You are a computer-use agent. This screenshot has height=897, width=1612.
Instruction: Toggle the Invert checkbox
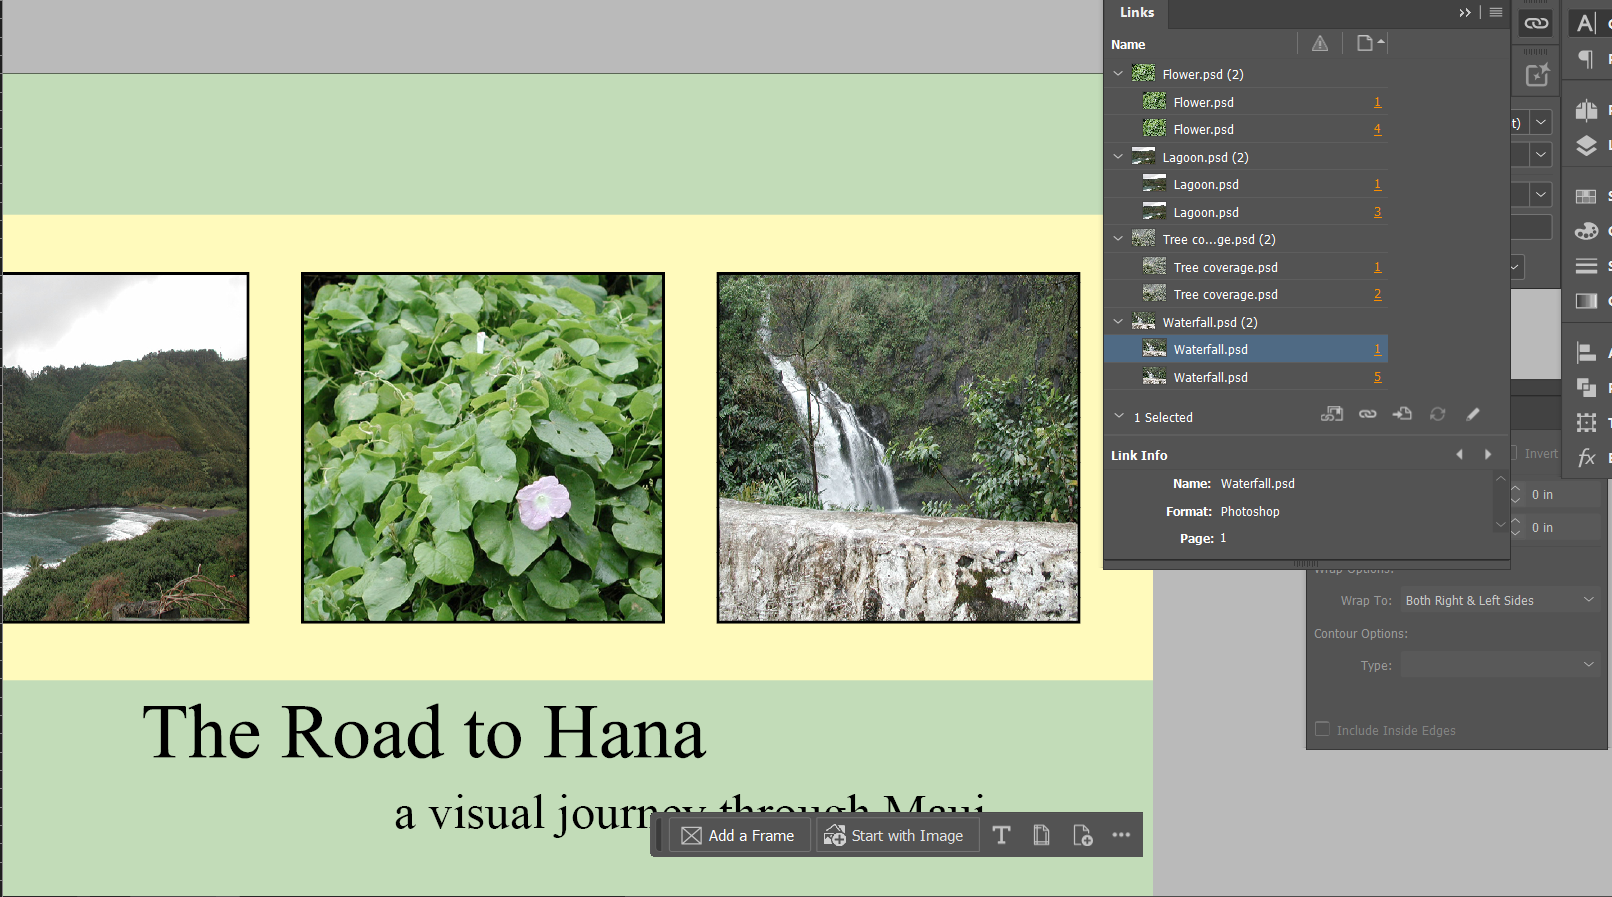tap(1513, 453)
